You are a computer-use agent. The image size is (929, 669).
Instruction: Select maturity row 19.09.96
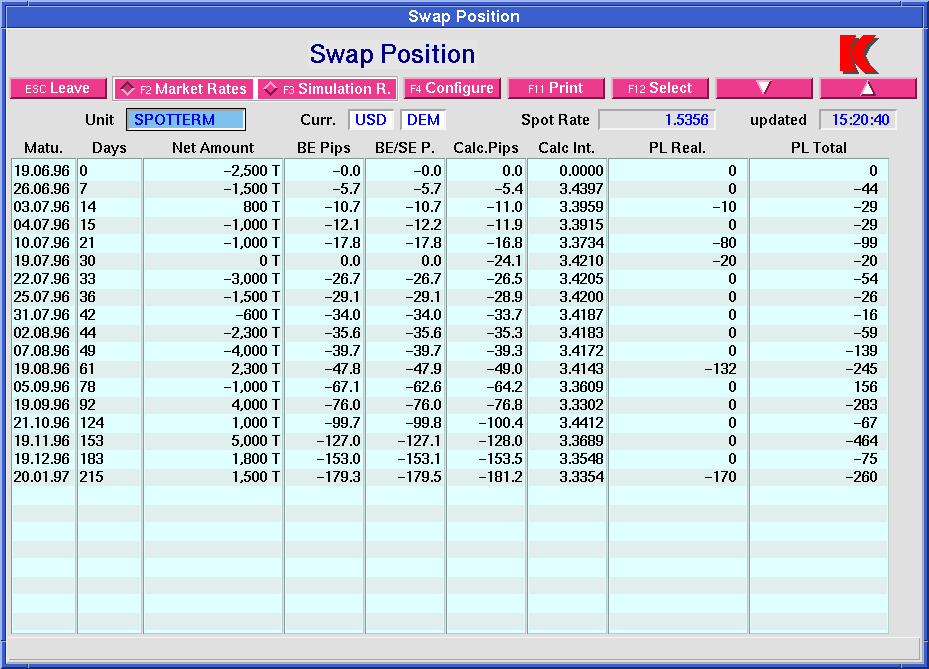pyautogui.click(x=450, y=405)
